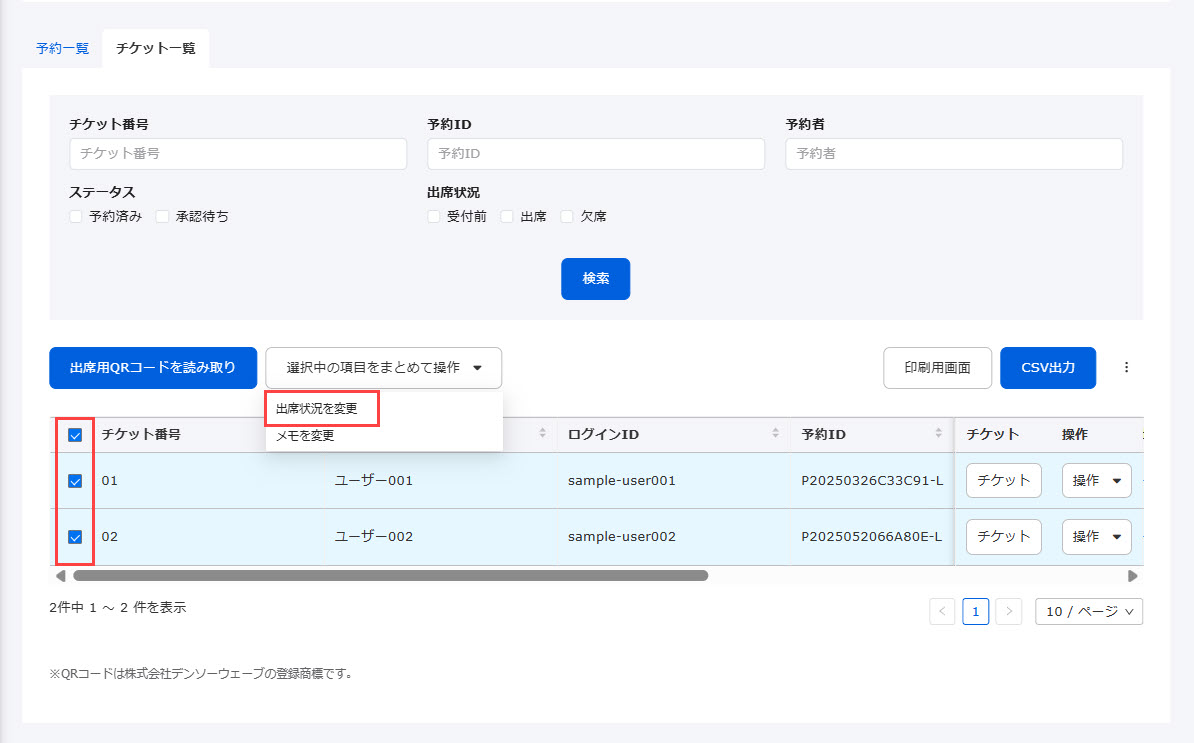Open the 10 / ページ page size selector

tap(1088, 611)
